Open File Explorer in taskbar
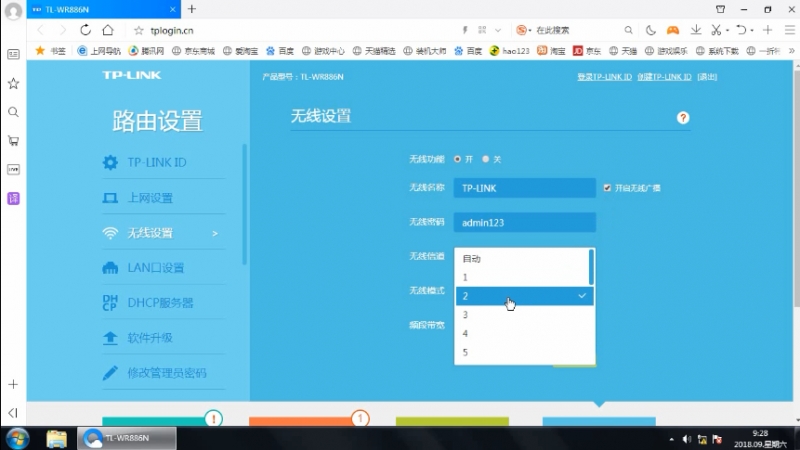The width and height of the screenshot is (800, 450). coord(56,438)
